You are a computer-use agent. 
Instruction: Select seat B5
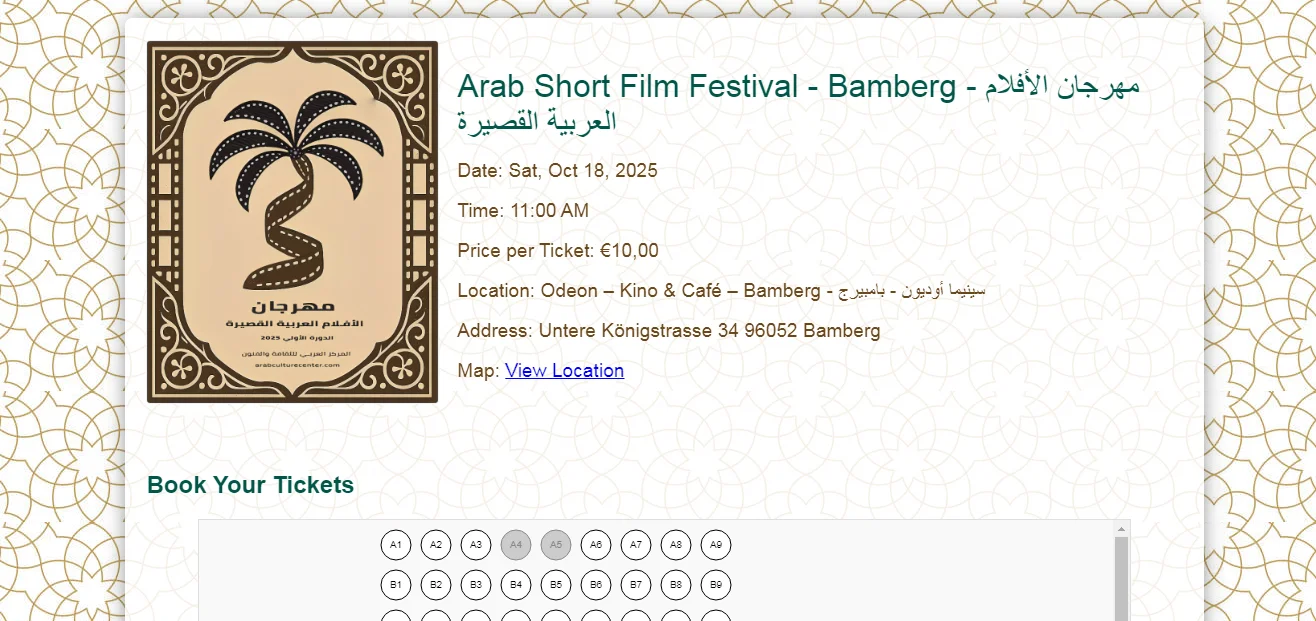coord(556,584)
